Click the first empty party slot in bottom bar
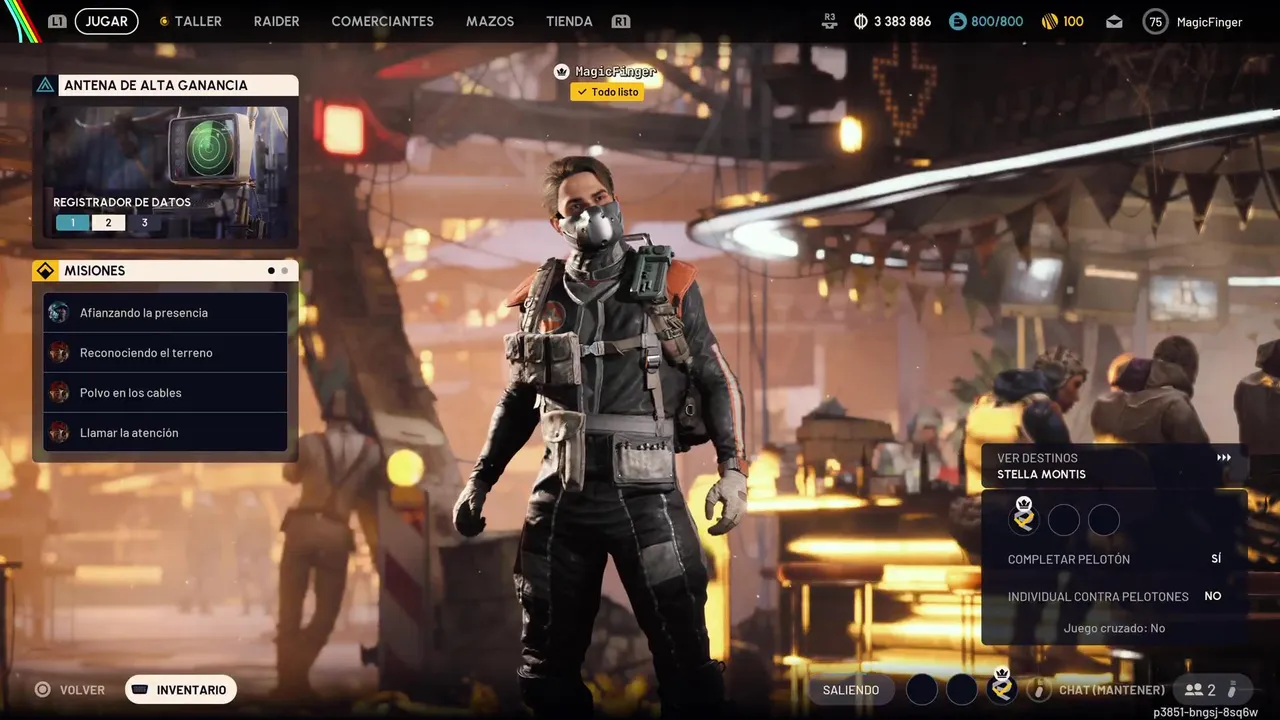1280x720 pixels. click(922, 689)
